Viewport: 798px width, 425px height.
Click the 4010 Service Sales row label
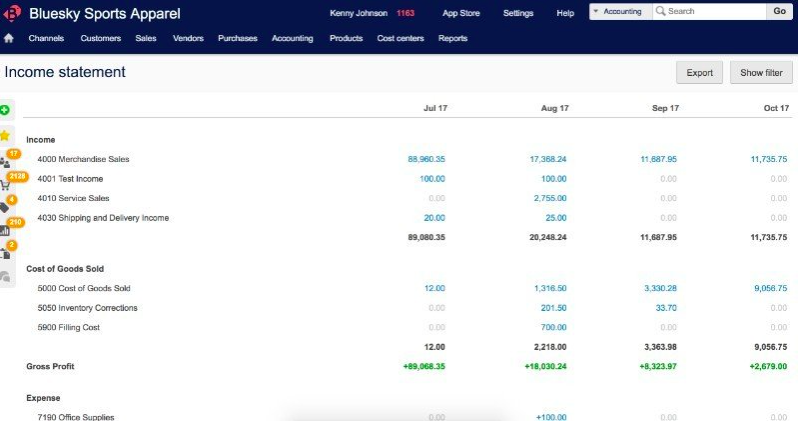tap(73, 198)
